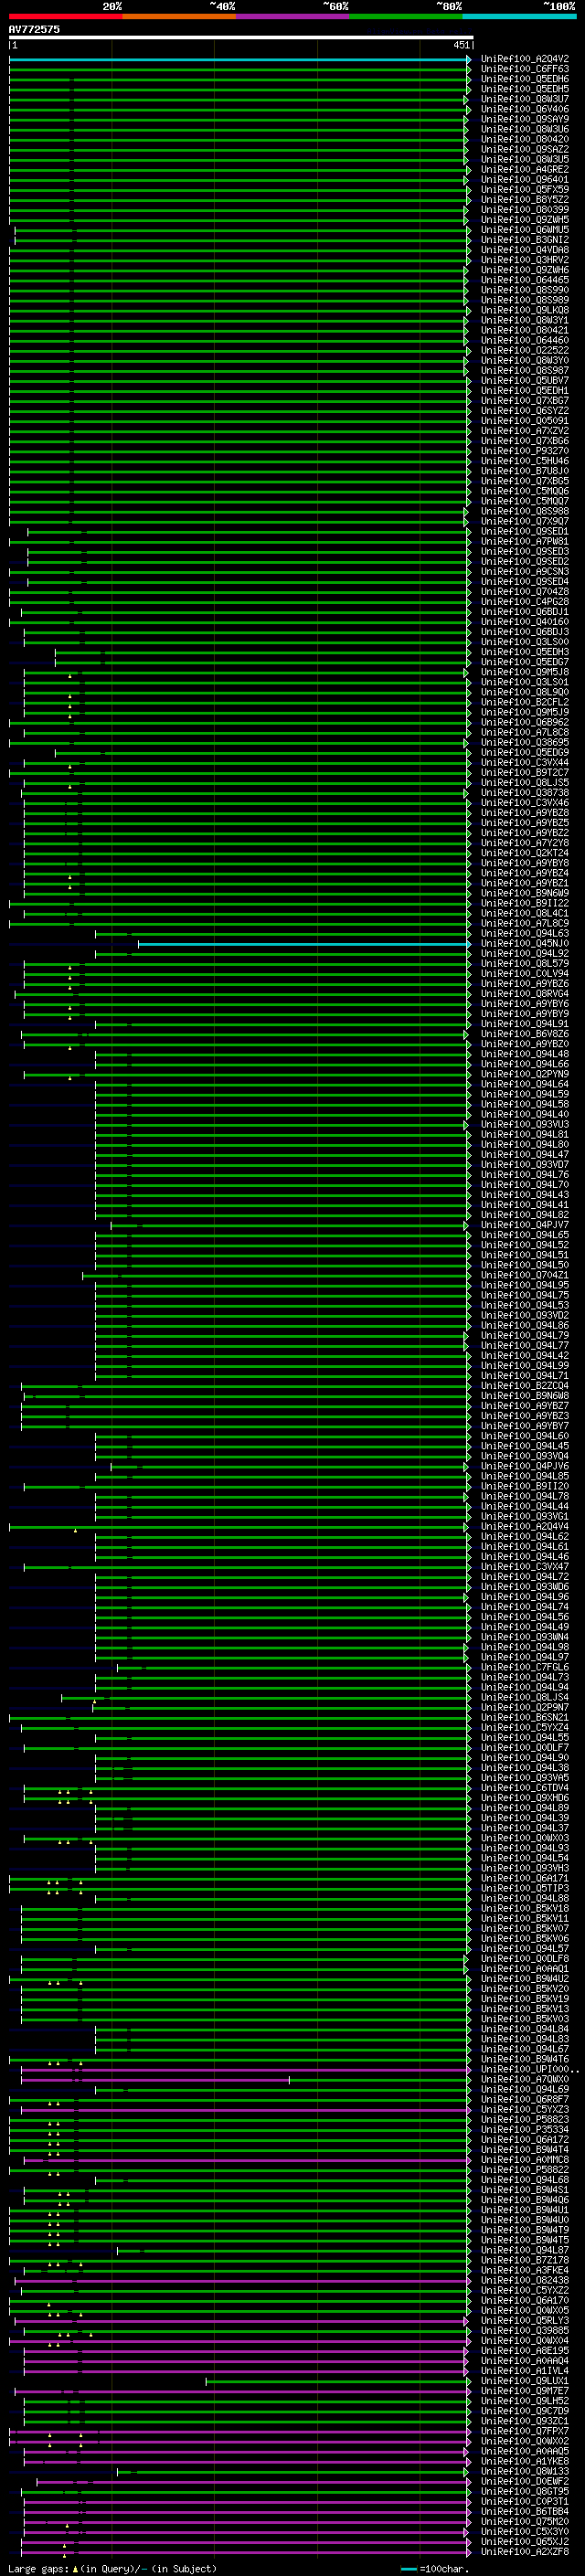Select hit label UniRef100_A1IVL4

click(525, 2371)
